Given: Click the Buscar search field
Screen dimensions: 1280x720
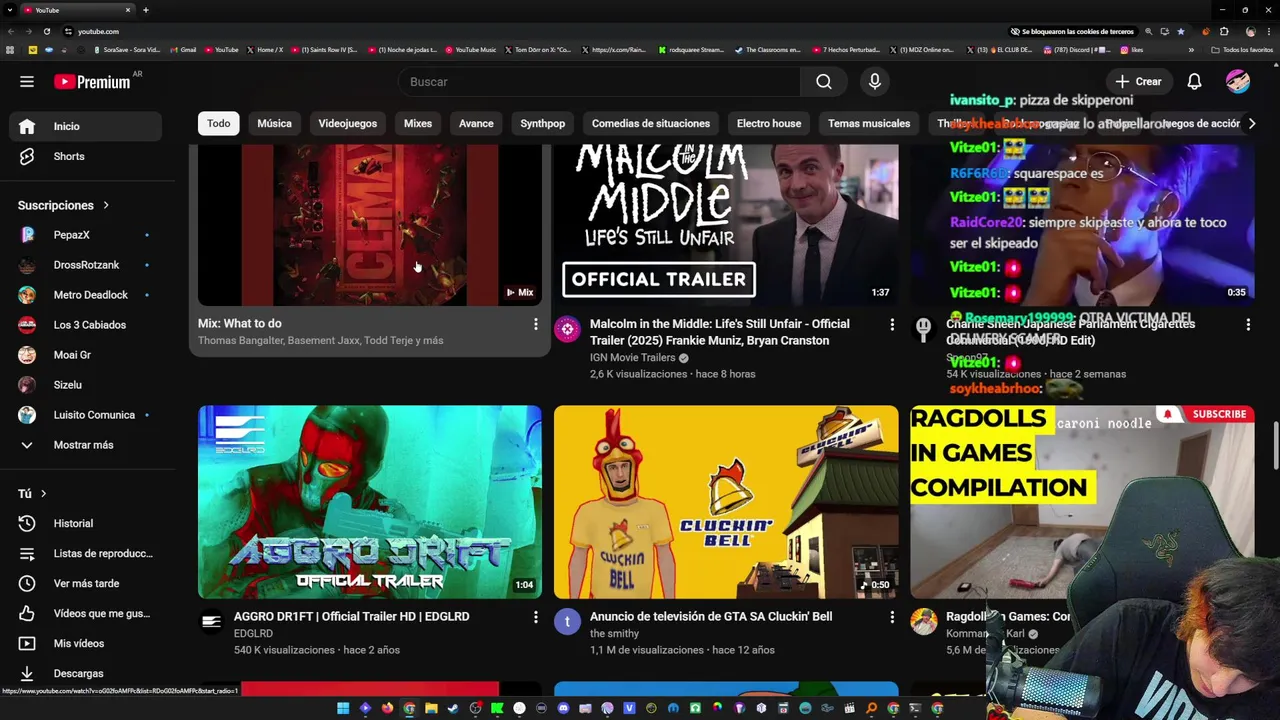Looking at the screenshot, I should (600, 82).
